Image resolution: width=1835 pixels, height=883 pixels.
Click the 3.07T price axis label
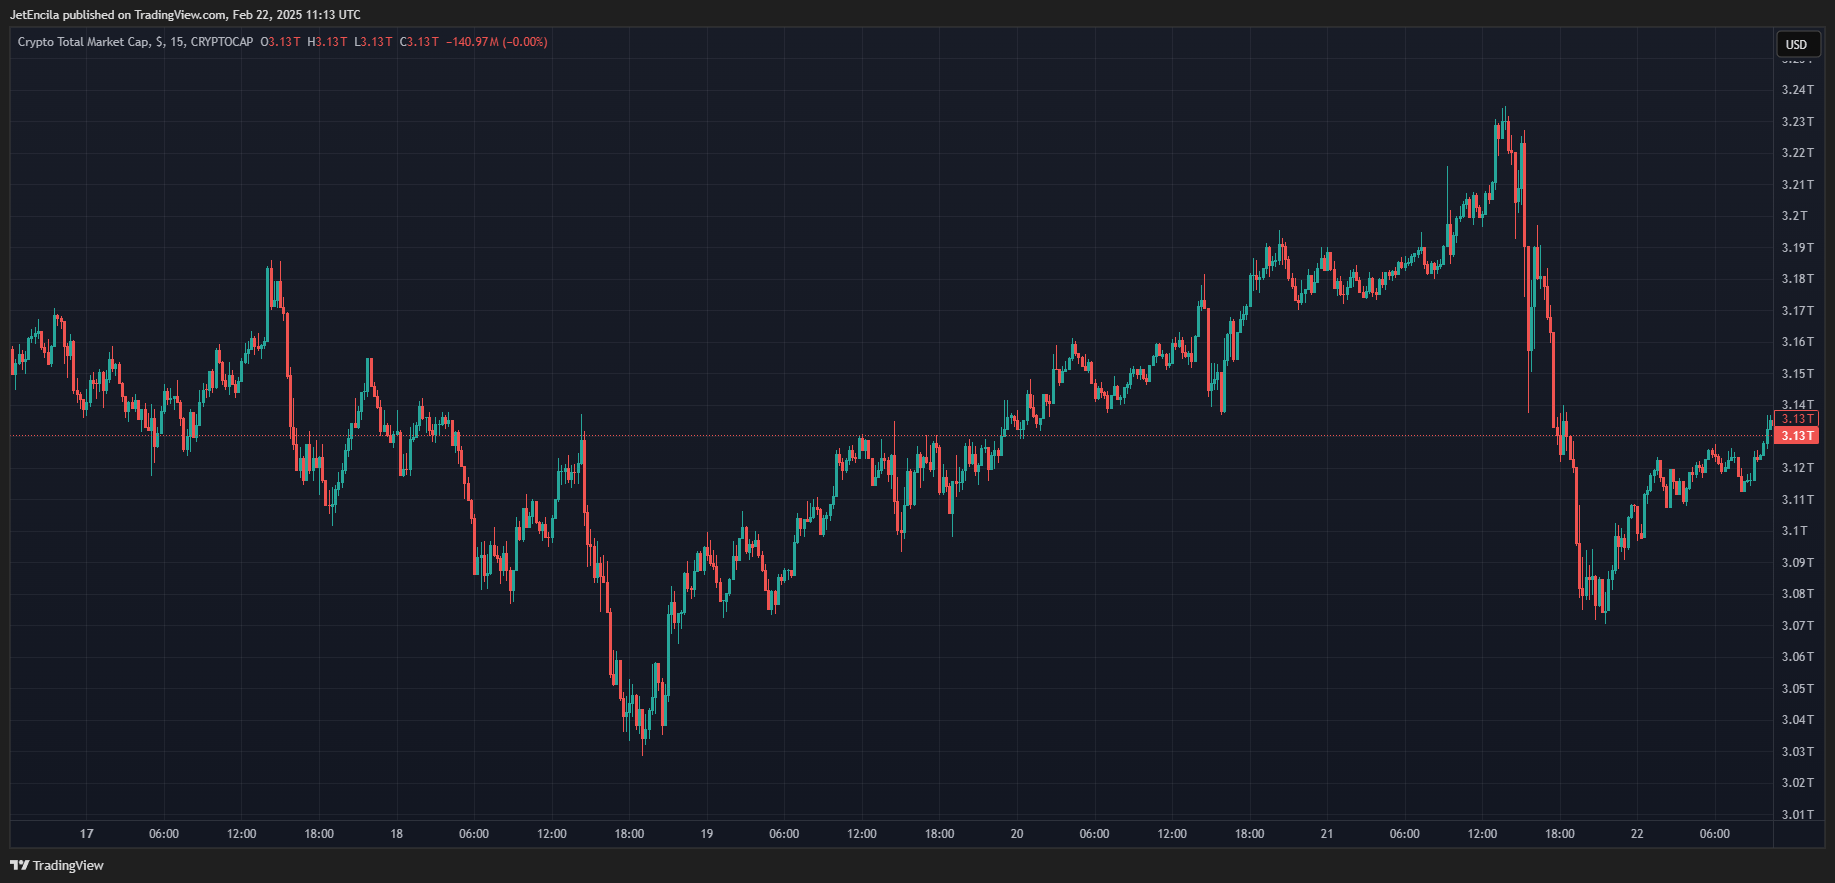point(1797,626)
